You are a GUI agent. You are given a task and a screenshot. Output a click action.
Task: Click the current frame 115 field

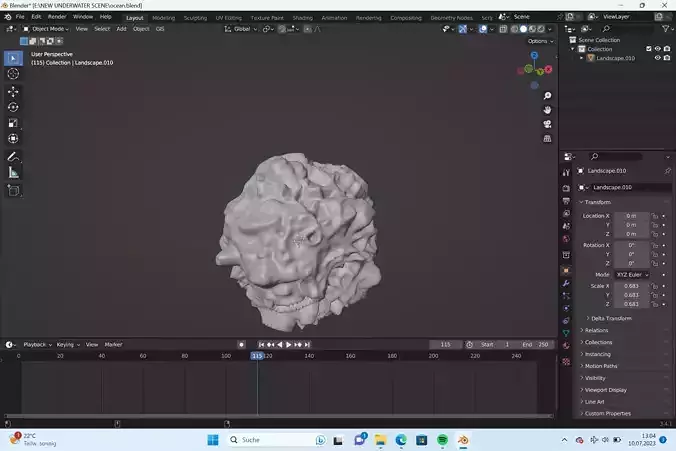coord(445,345)
